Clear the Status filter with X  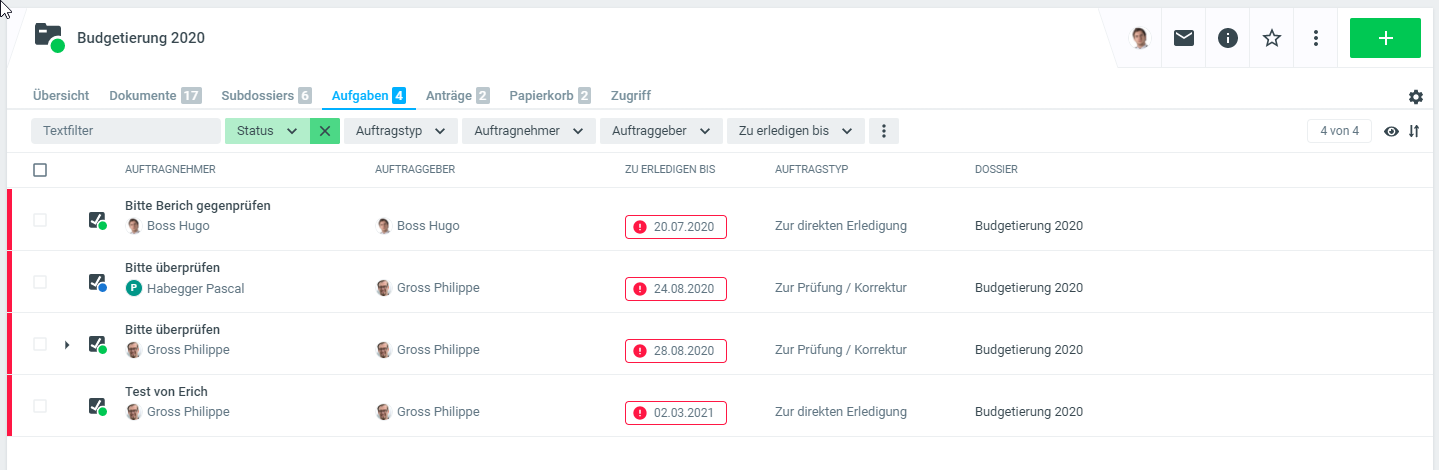pyautogui.click(x=324, y=131)
